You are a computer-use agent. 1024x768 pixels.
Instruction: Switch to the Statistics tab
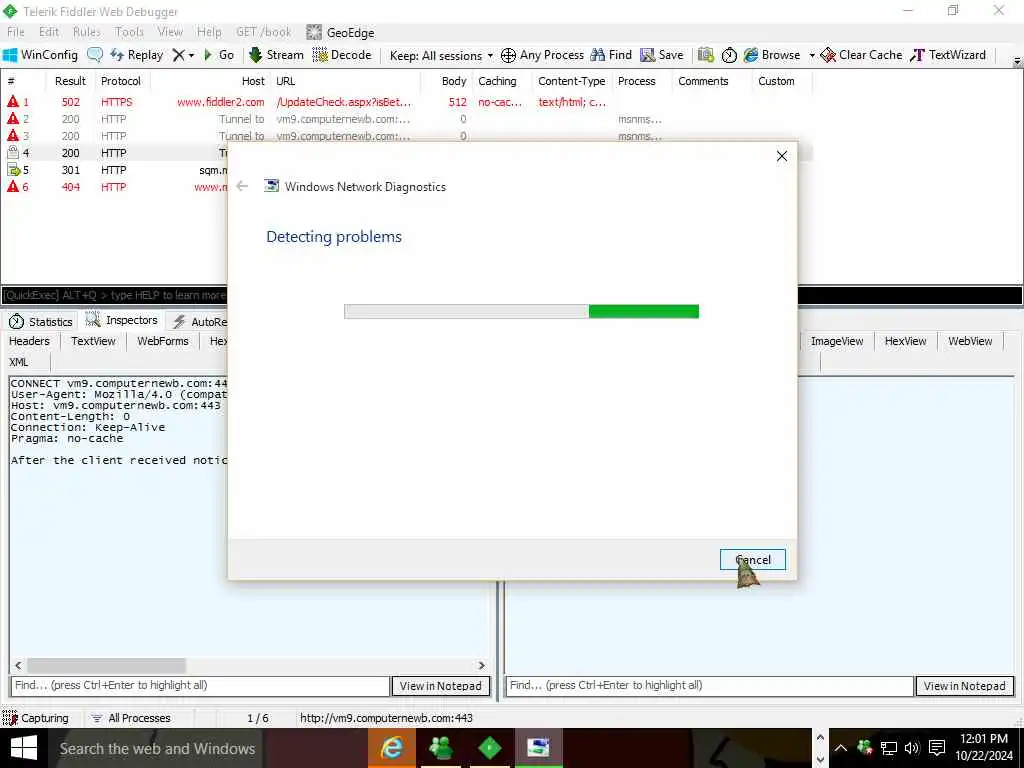(40, 321)
